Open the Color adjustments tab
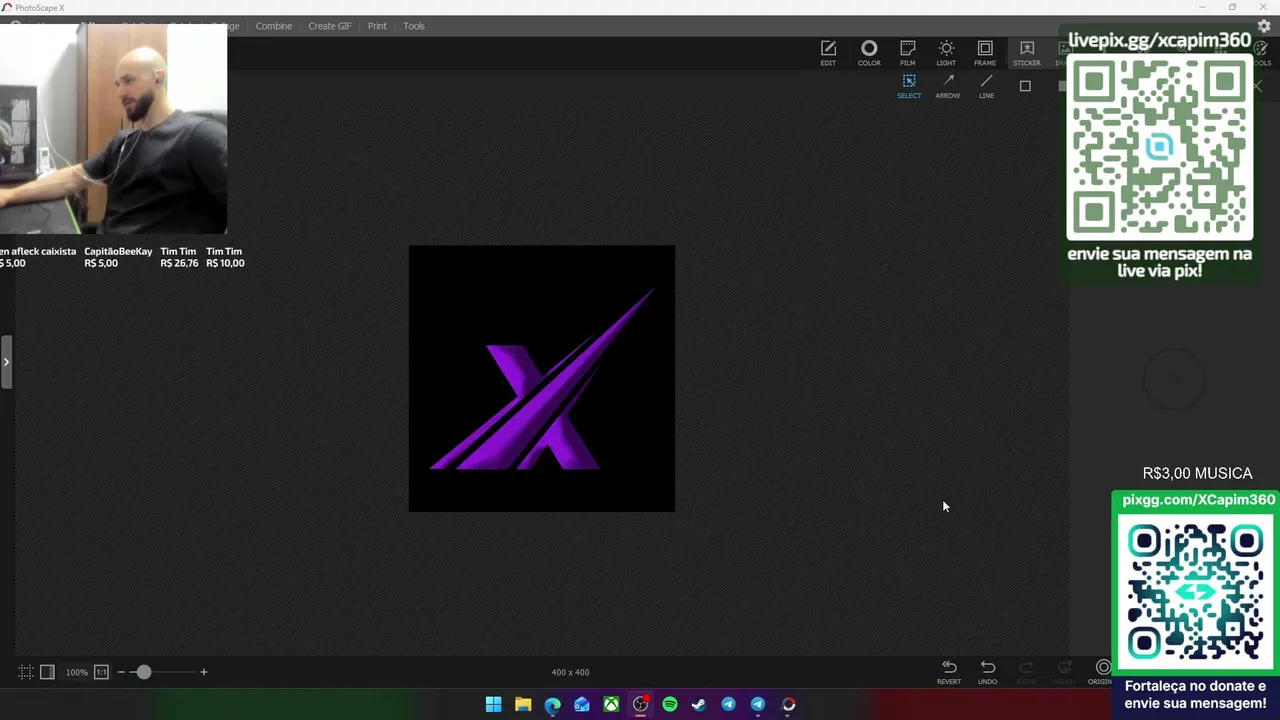 click(x=869, y=53)
